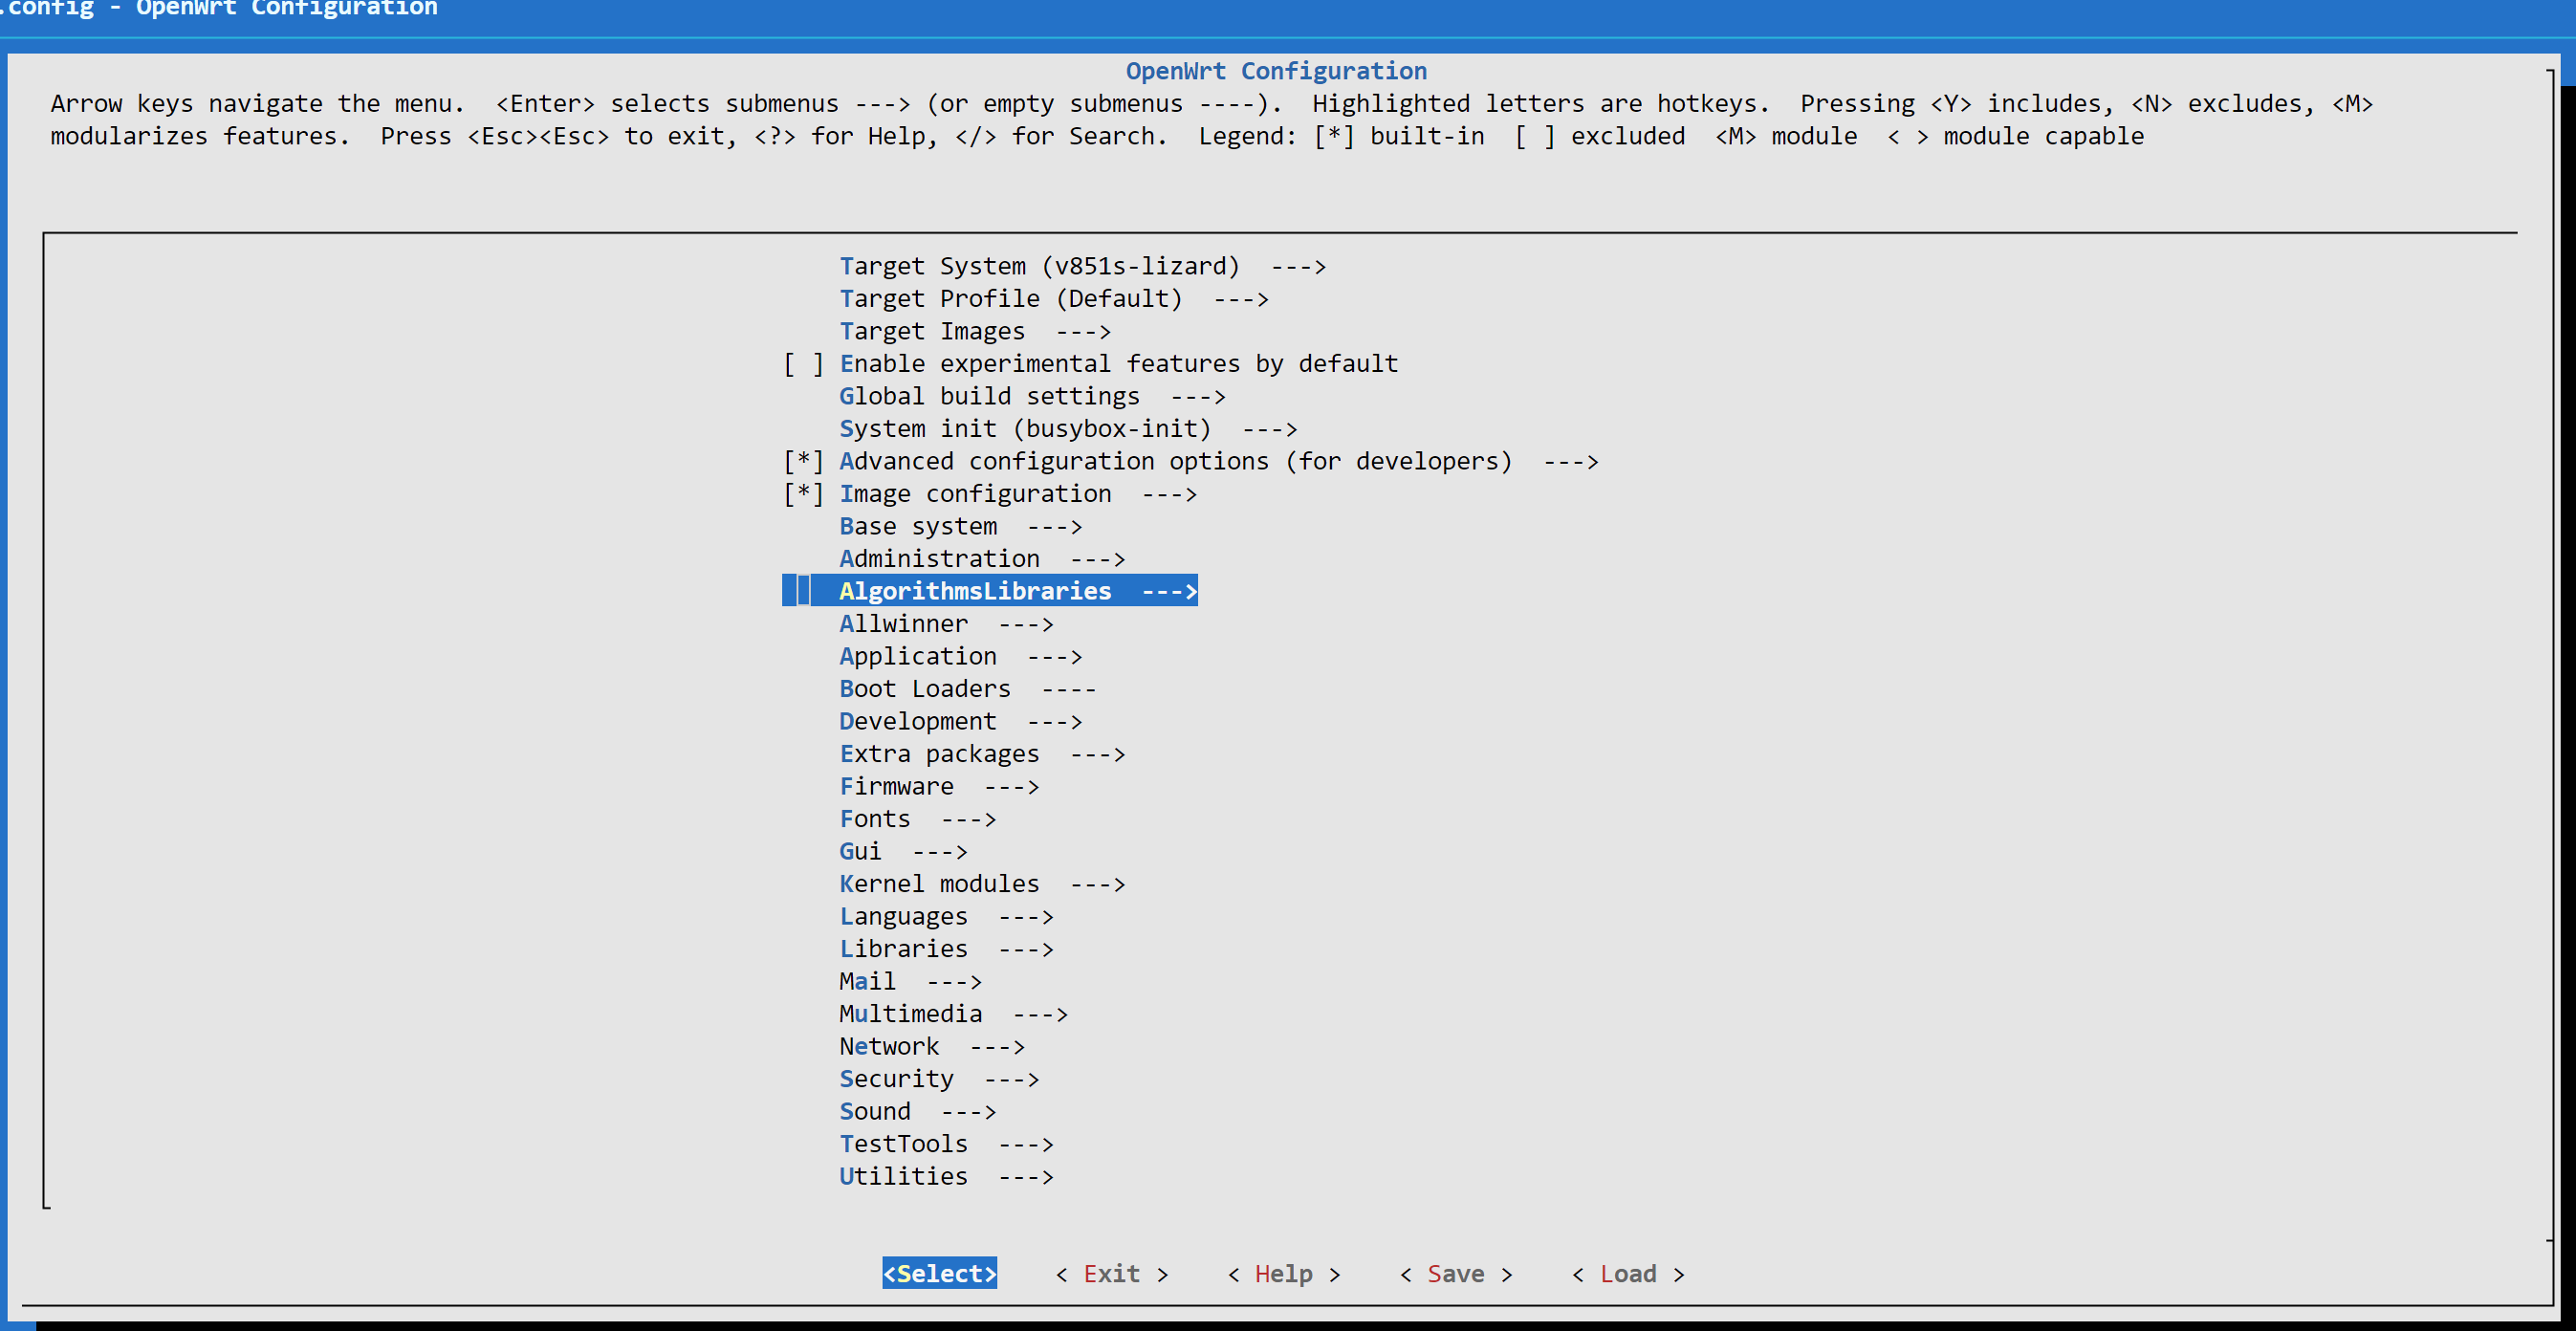Expand the Kernel modules submenu
The image size is (2576, 1331).
click(939, 884)
